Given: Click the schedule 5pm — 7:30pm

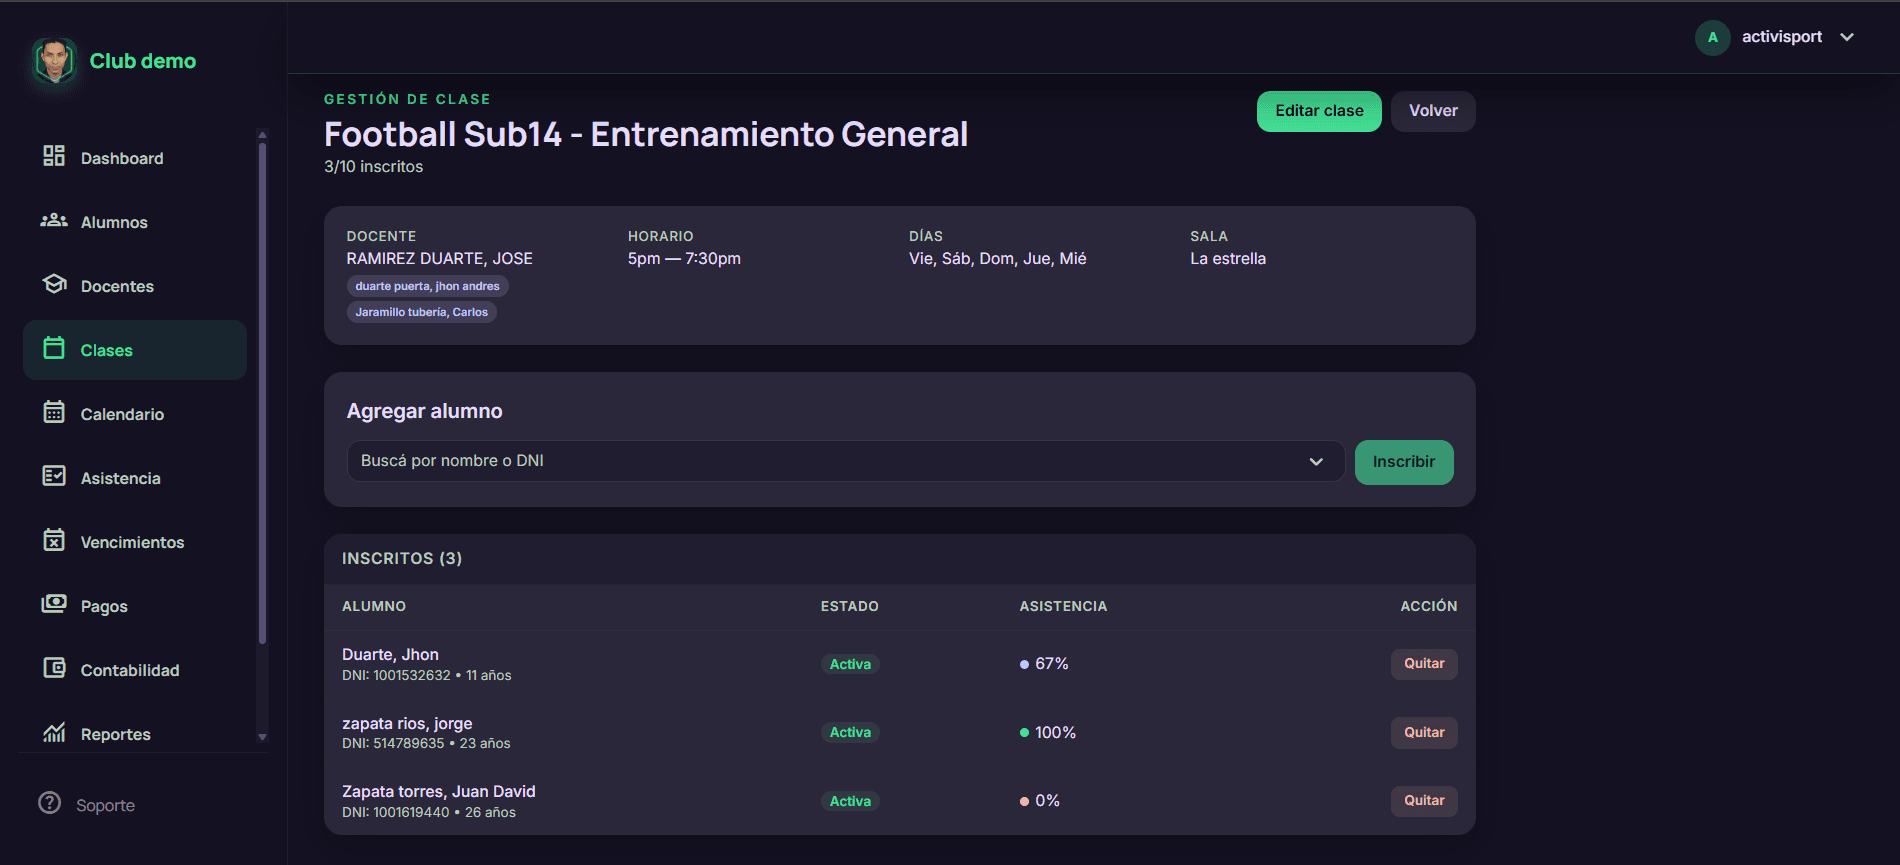Looking at the screenshot, I should click(x=684, y=258).
